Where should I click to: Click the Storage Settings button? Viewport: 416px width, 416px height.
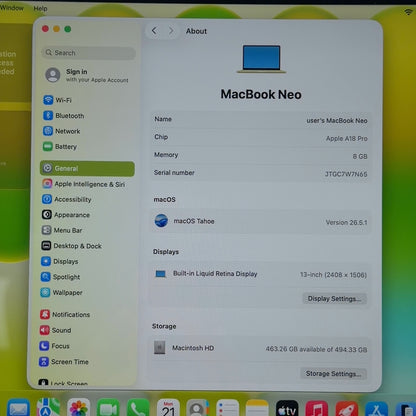[333, 374]
